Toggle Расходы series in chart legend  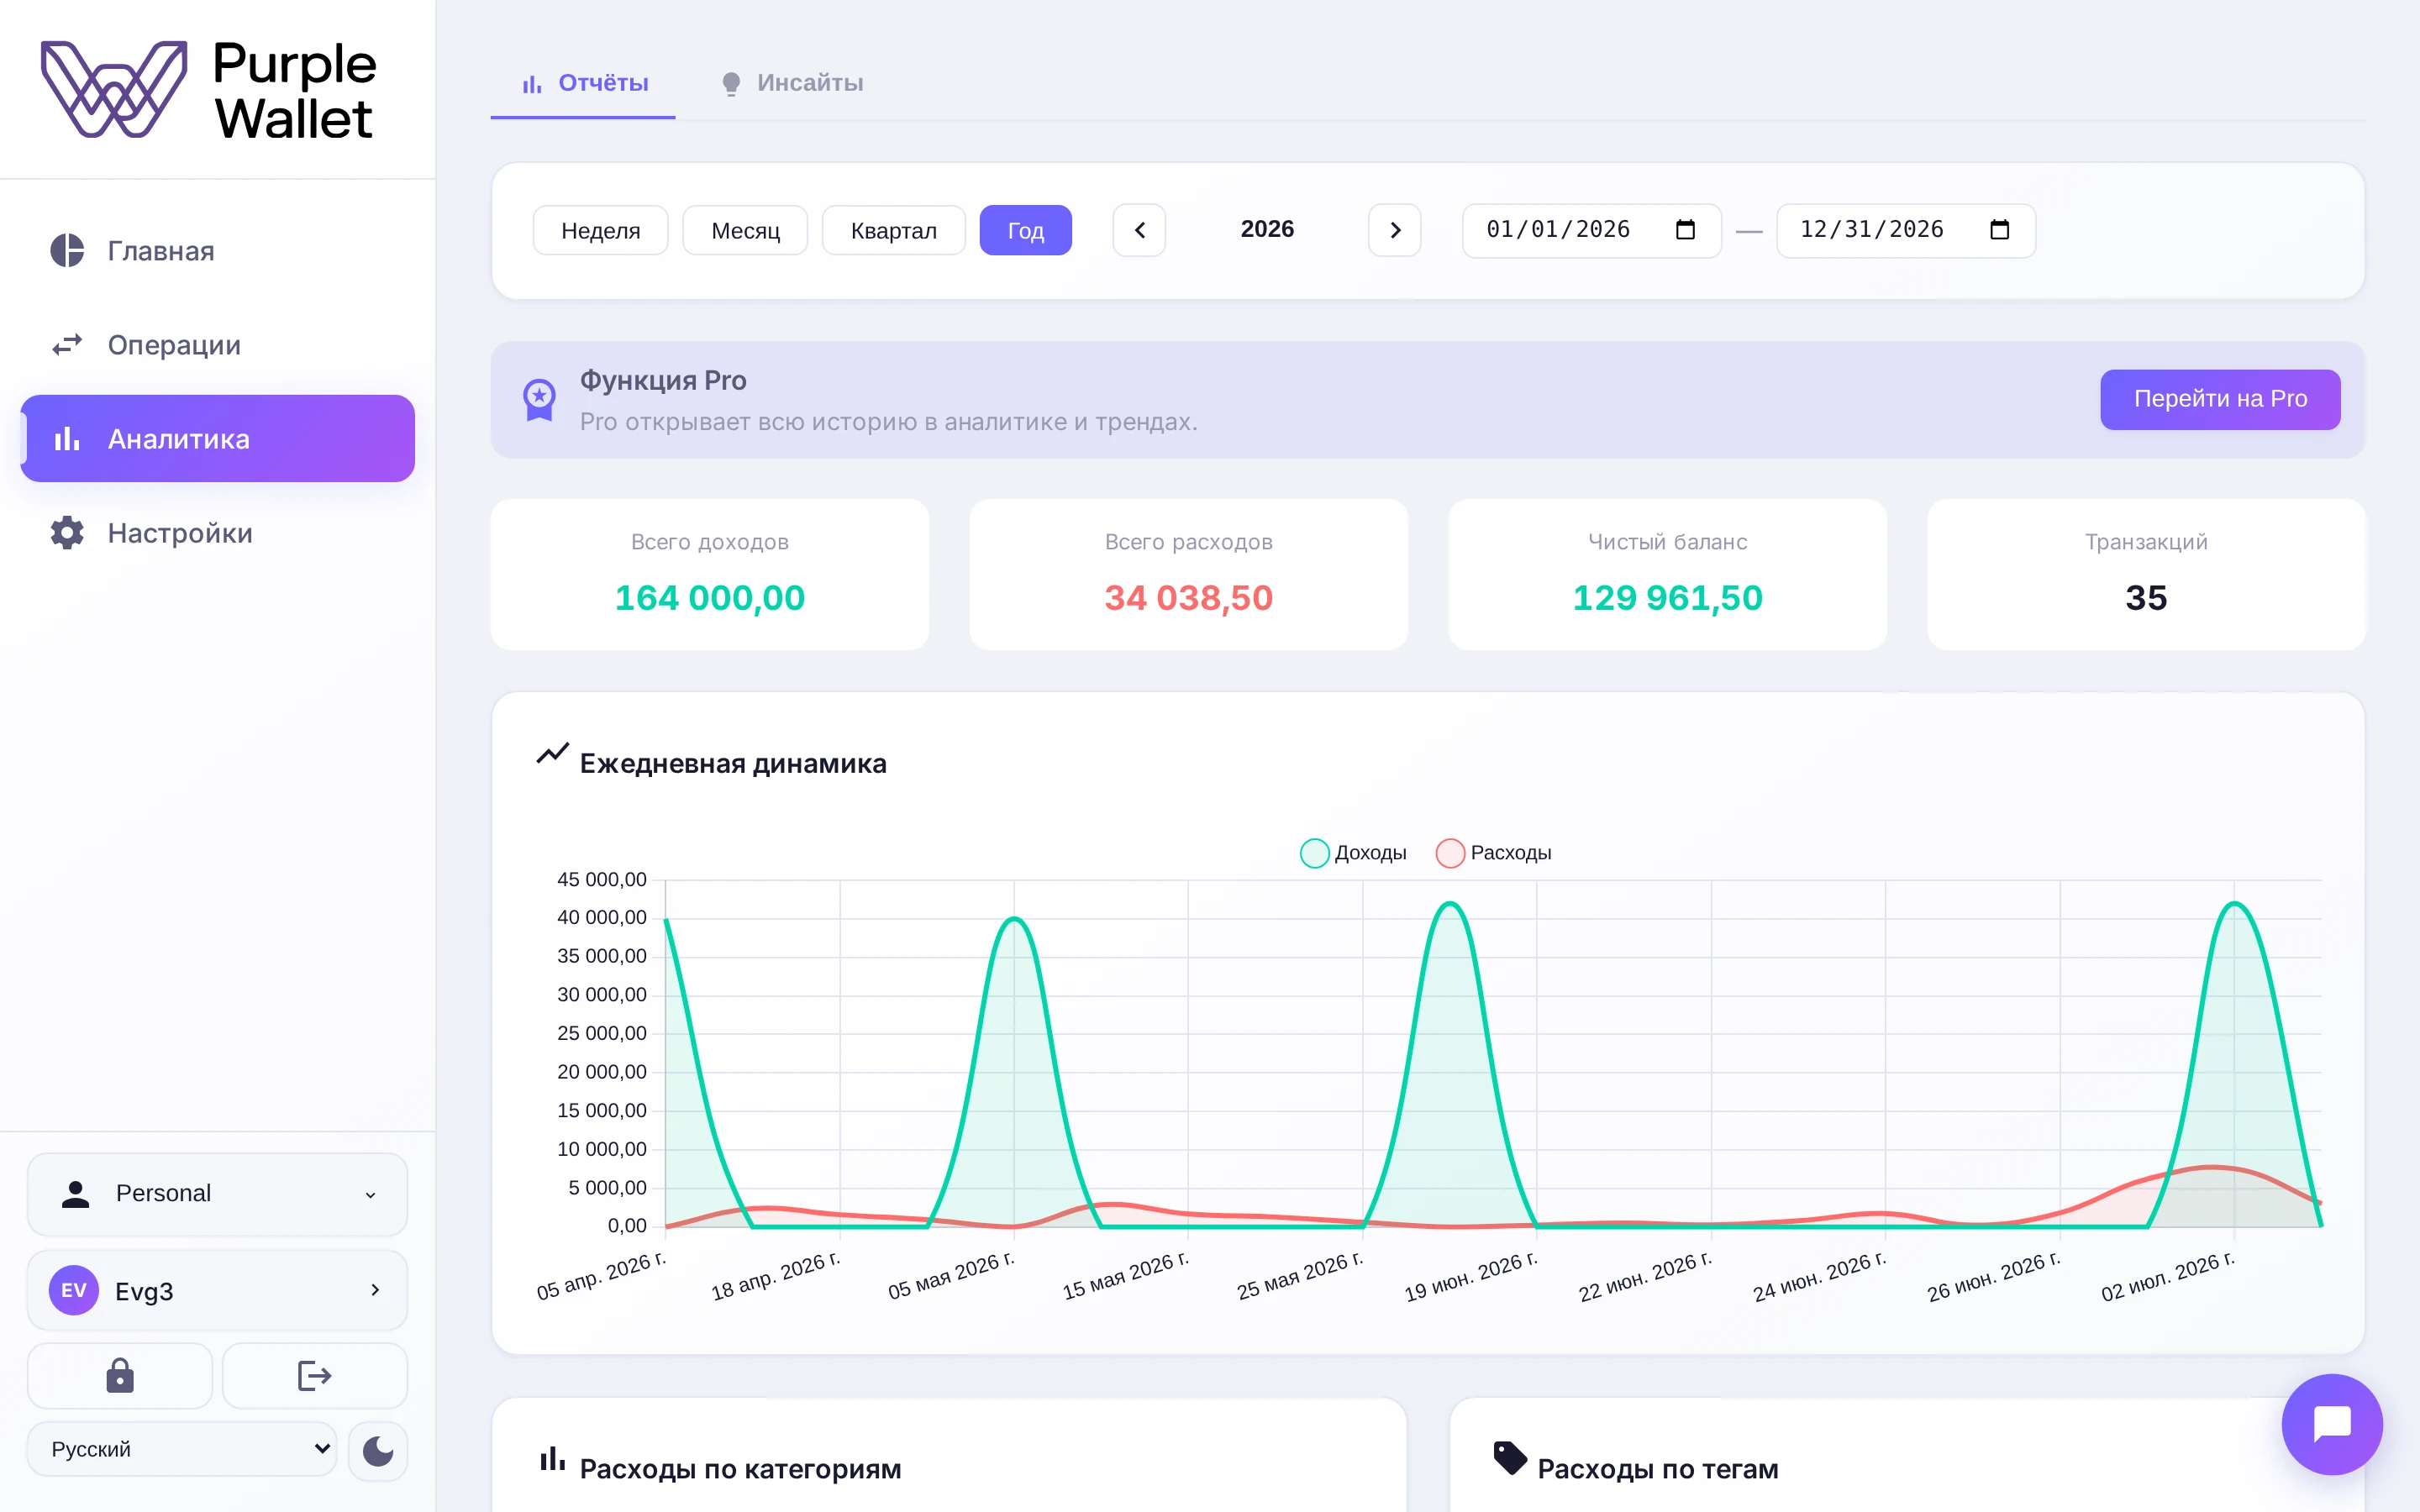click(1494, 853)
